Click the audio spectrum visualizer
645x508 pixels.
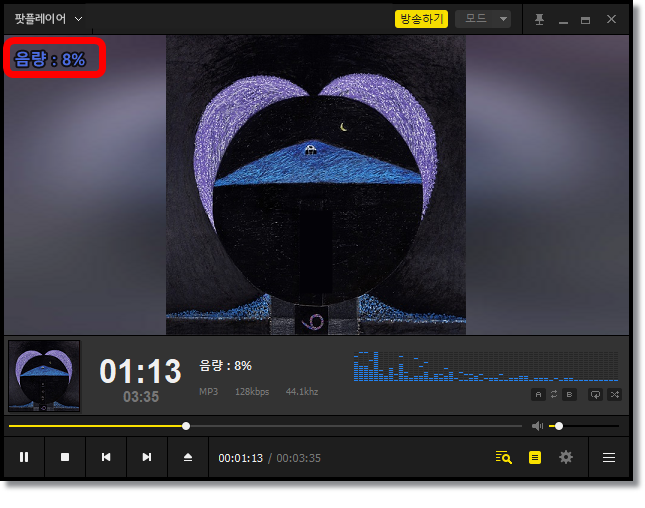coord(486,366)
